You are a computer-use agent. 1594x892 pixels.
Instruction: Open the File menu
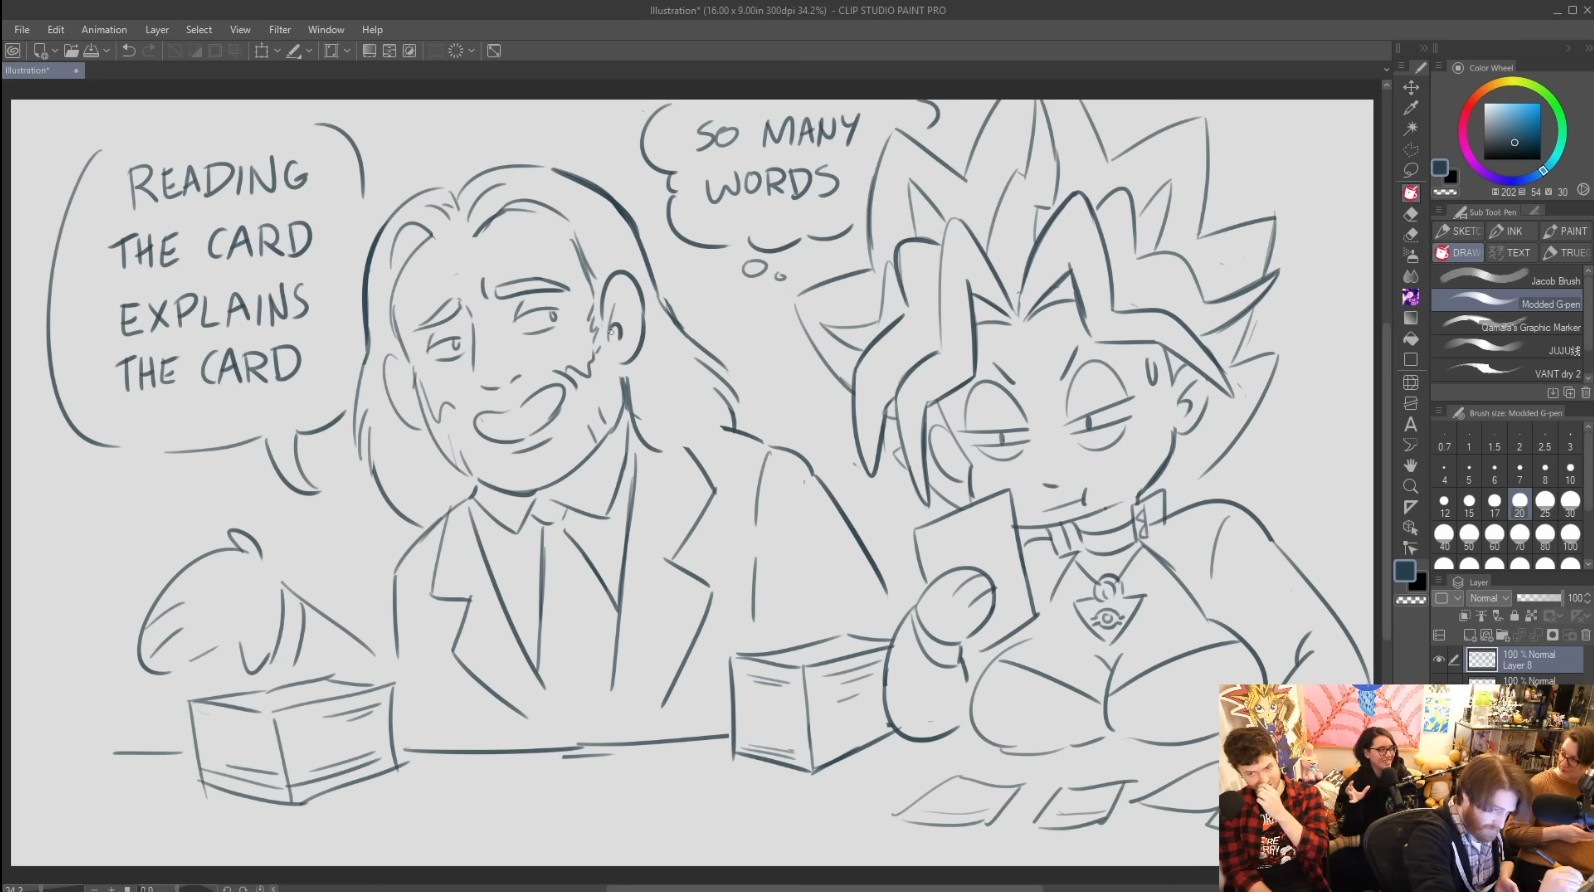click(22, 30)
